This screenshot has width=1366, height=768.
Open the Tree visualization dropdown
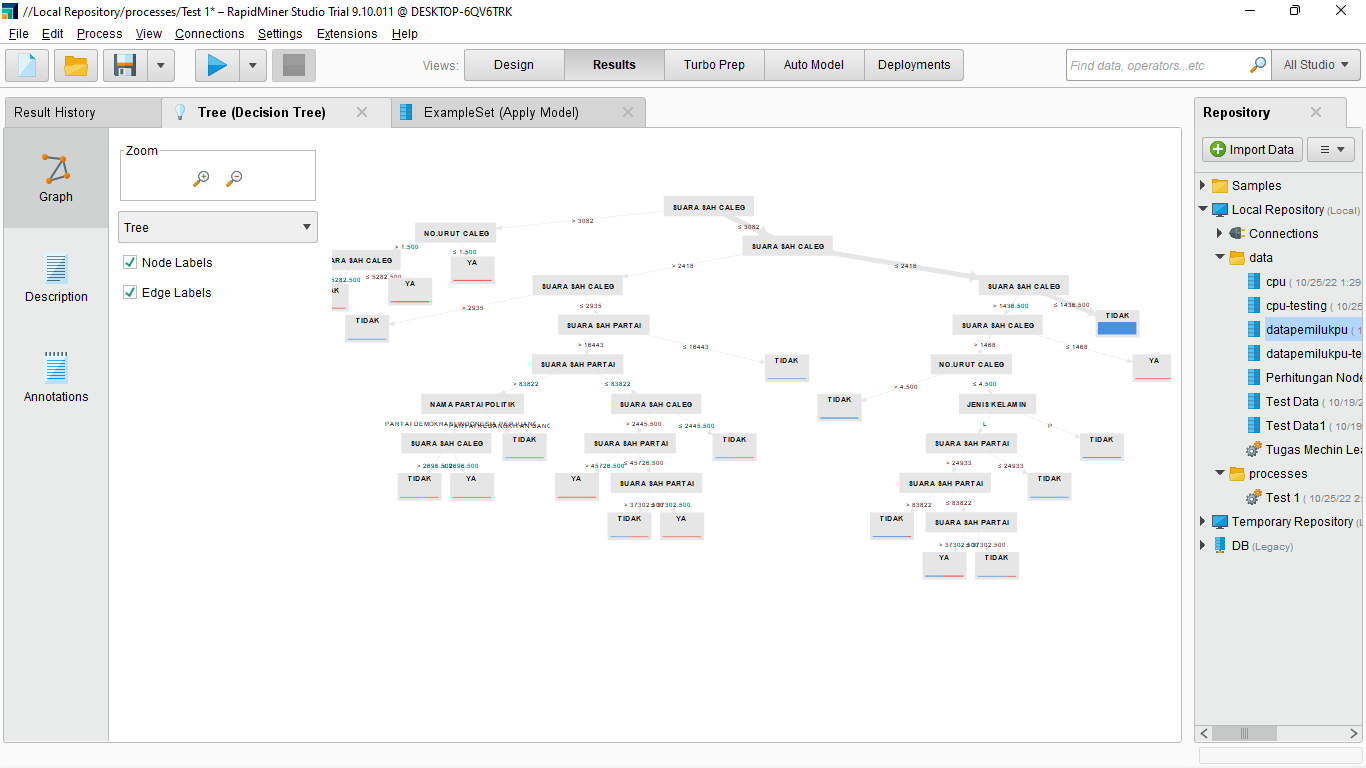point(217,227)
